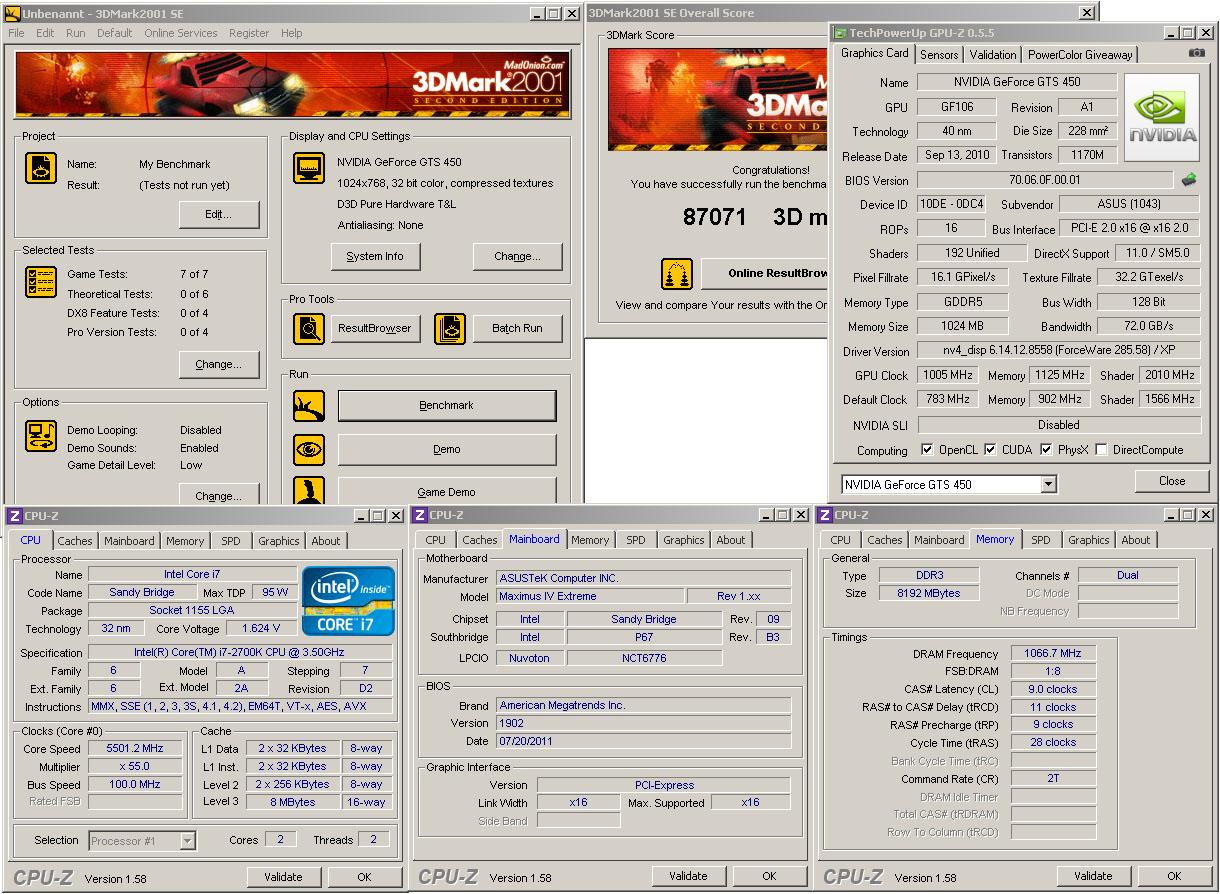
Task: Click the Online ResultBrowser icon in score window
Action: pyautogui.click(x=677, y=274)
